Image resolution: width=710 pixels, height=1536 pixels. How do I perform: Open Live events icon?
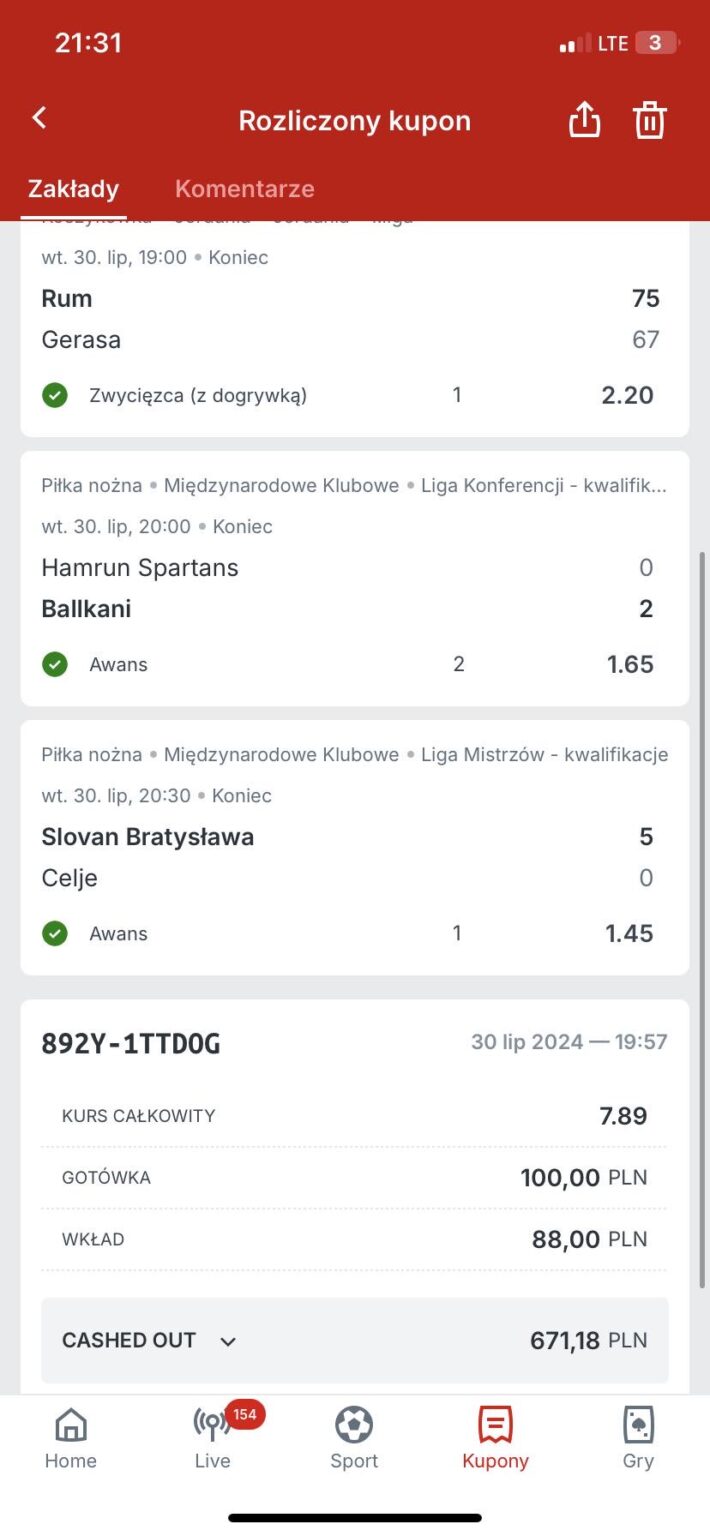(212, 1425)
